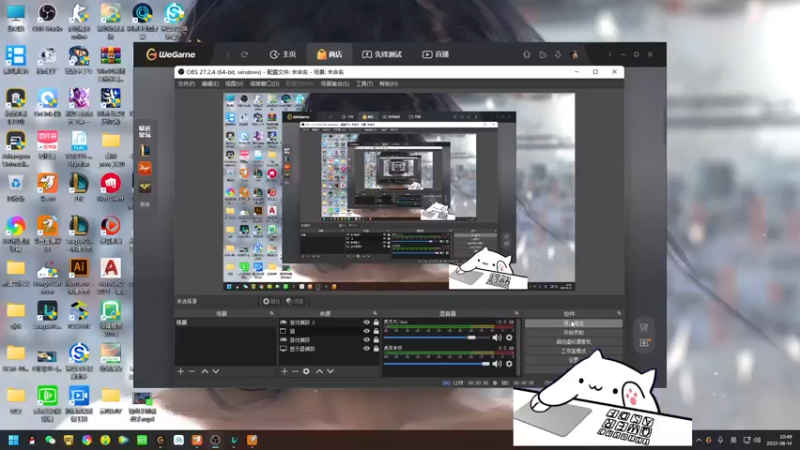Screen dimensions: 800x450
Task: Click the WeGame logo
Action: coord(170,54)
